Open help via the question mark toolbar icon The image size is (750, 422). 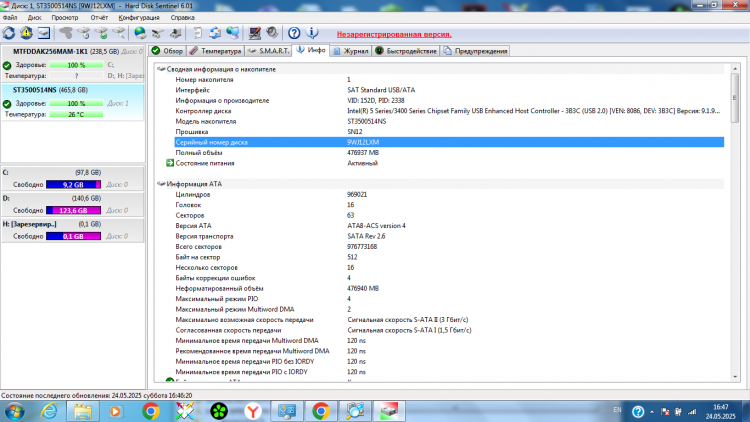click(294, 33)
